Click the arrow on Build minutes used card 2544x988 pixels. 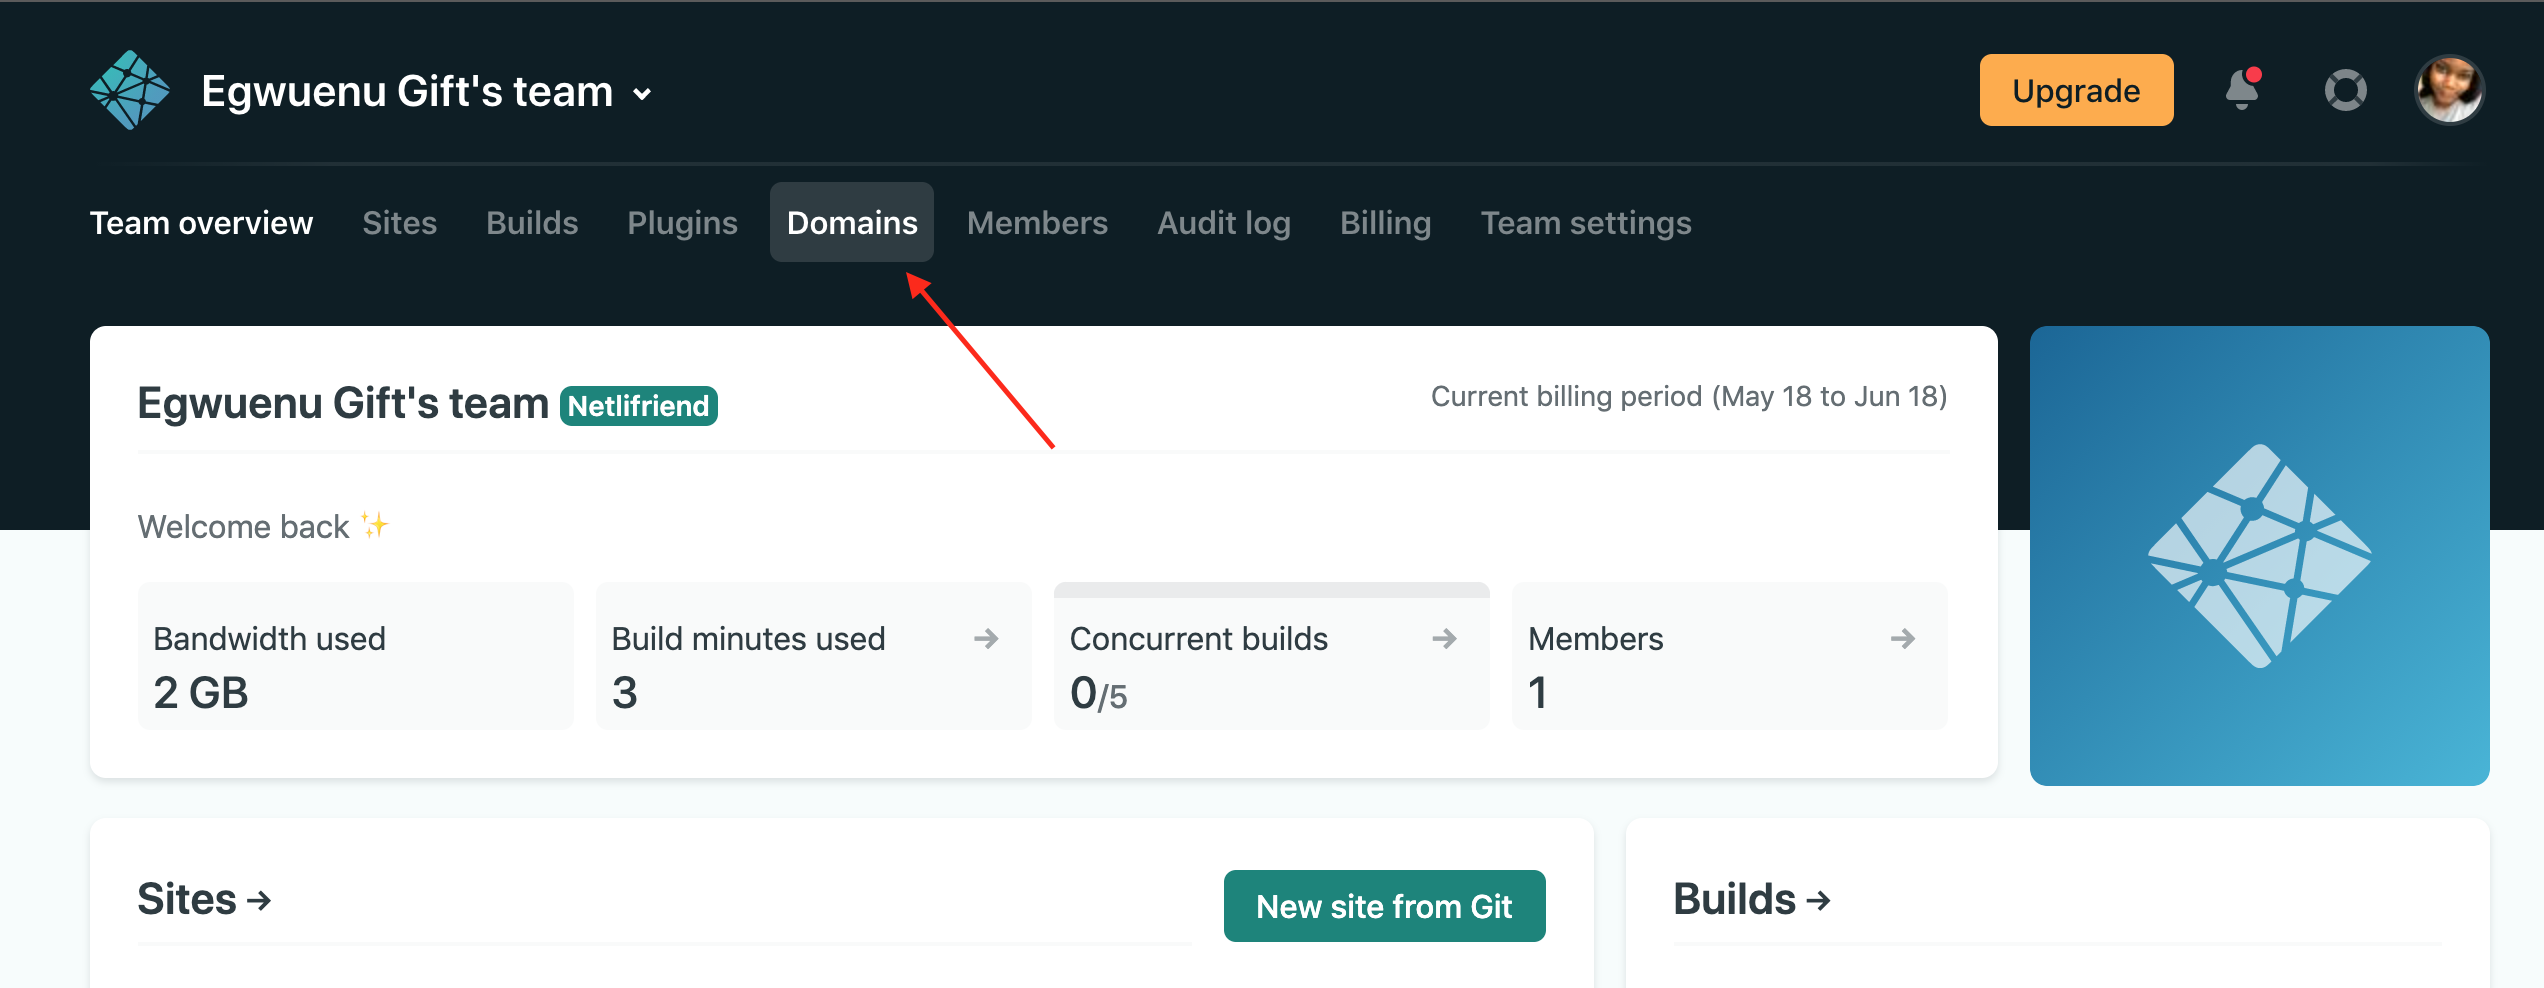pos(987,639)
